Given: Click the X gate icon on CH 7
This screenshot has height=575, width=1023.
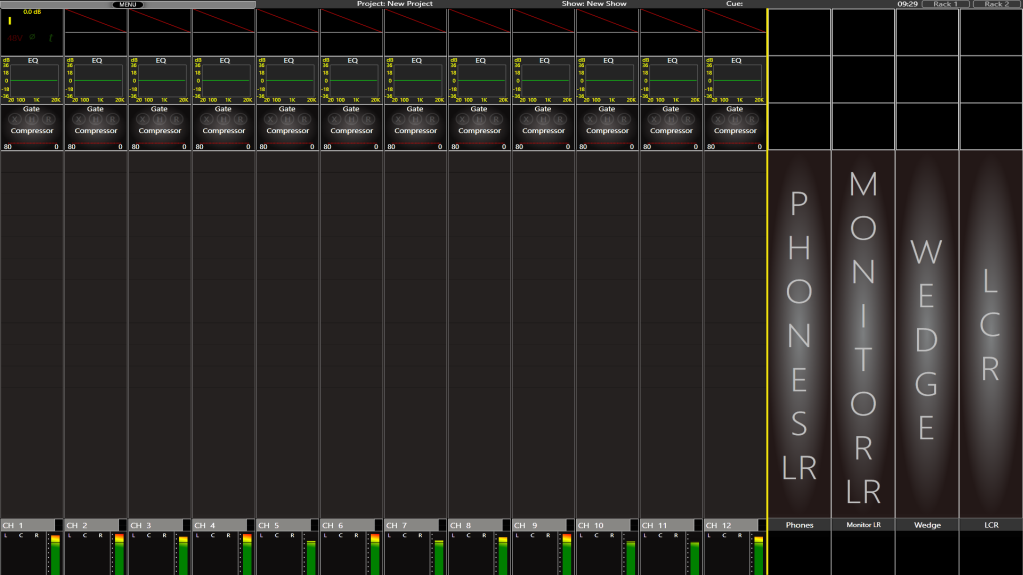Looking at the screenshot, I should [x=399, y=119].
